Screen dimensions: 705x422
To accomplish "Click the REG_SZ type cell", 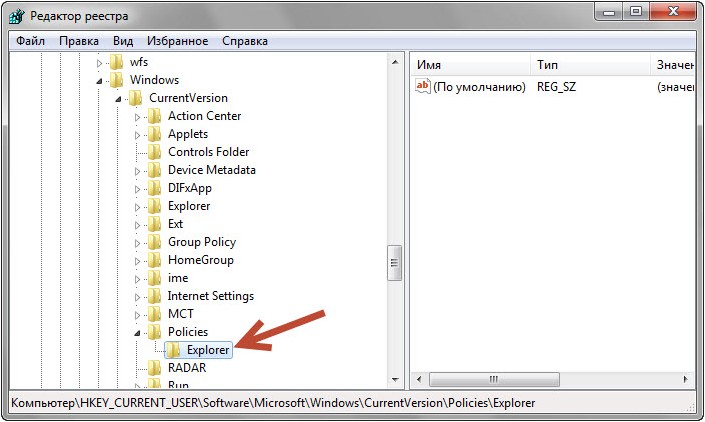I will pos(556,87).
